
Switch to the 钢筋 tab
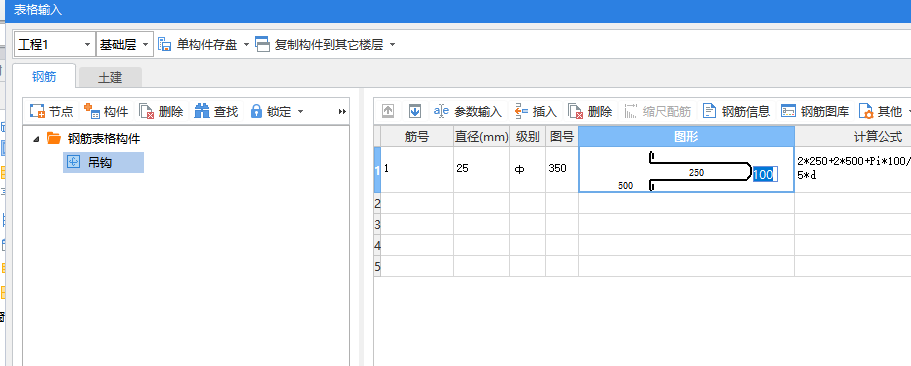click(45, 77)
